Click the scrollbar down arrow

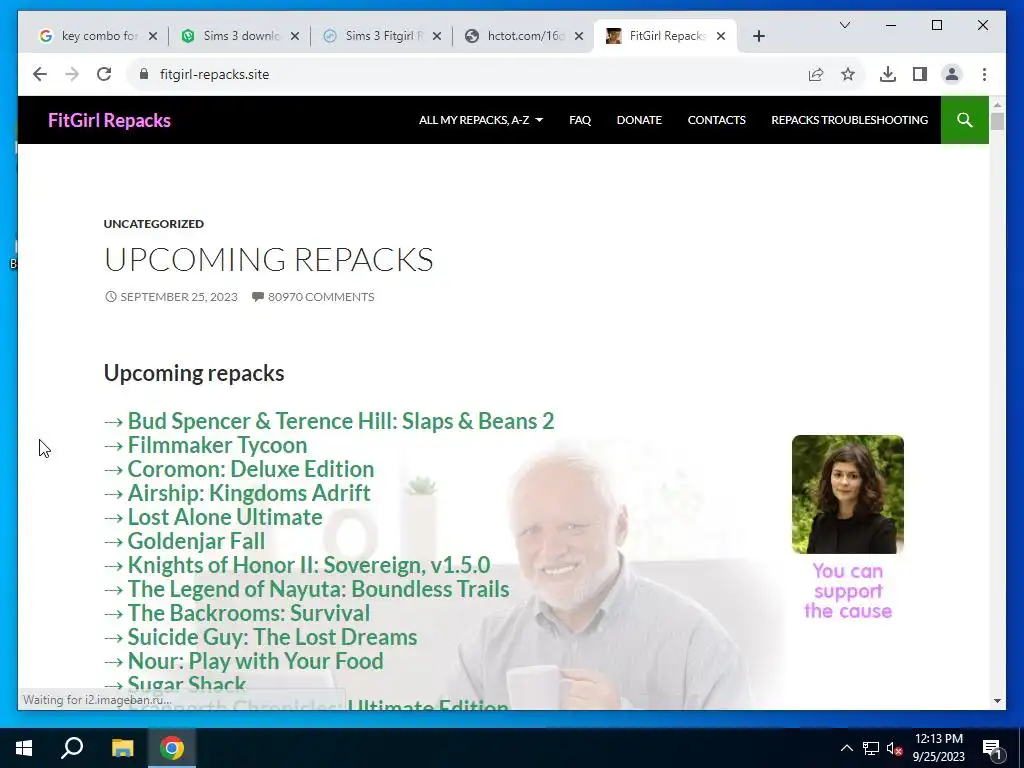point(997,701)
